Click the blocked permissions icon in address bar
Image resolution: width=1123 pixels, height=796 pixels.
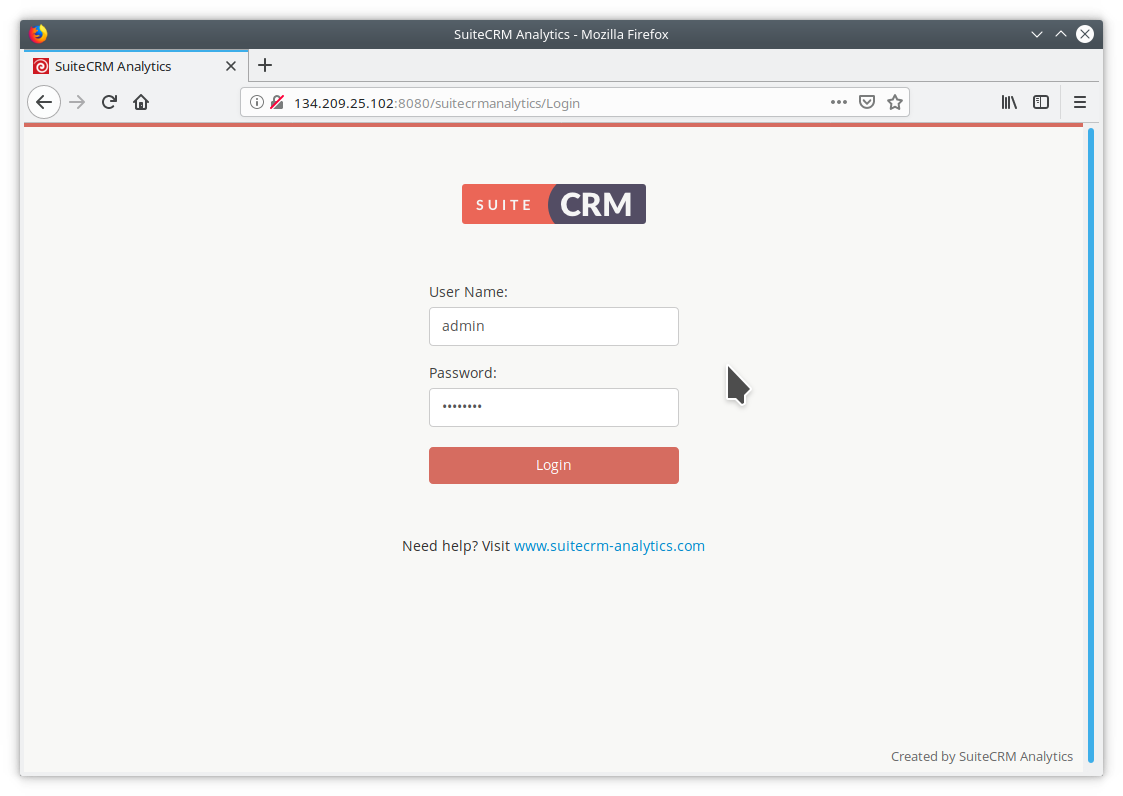[277, 102]
